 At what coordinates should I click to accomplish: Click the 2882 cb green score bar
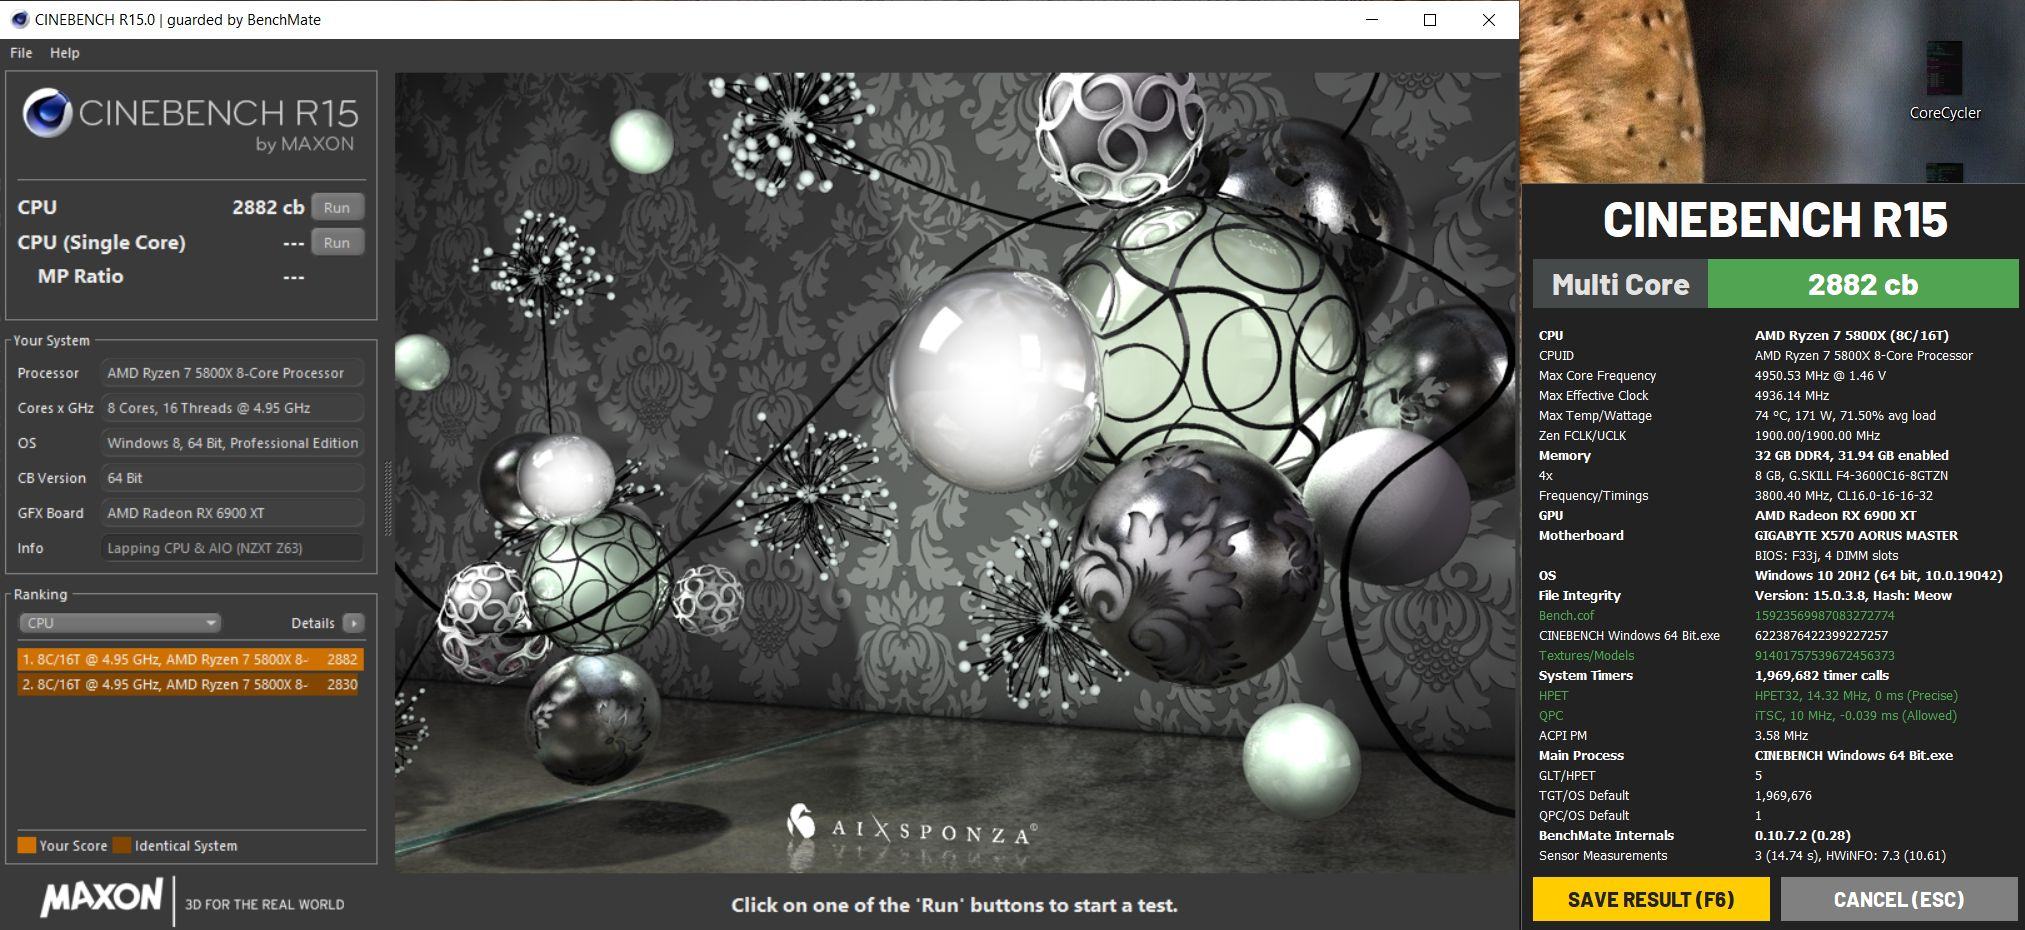pos(1863,284)
